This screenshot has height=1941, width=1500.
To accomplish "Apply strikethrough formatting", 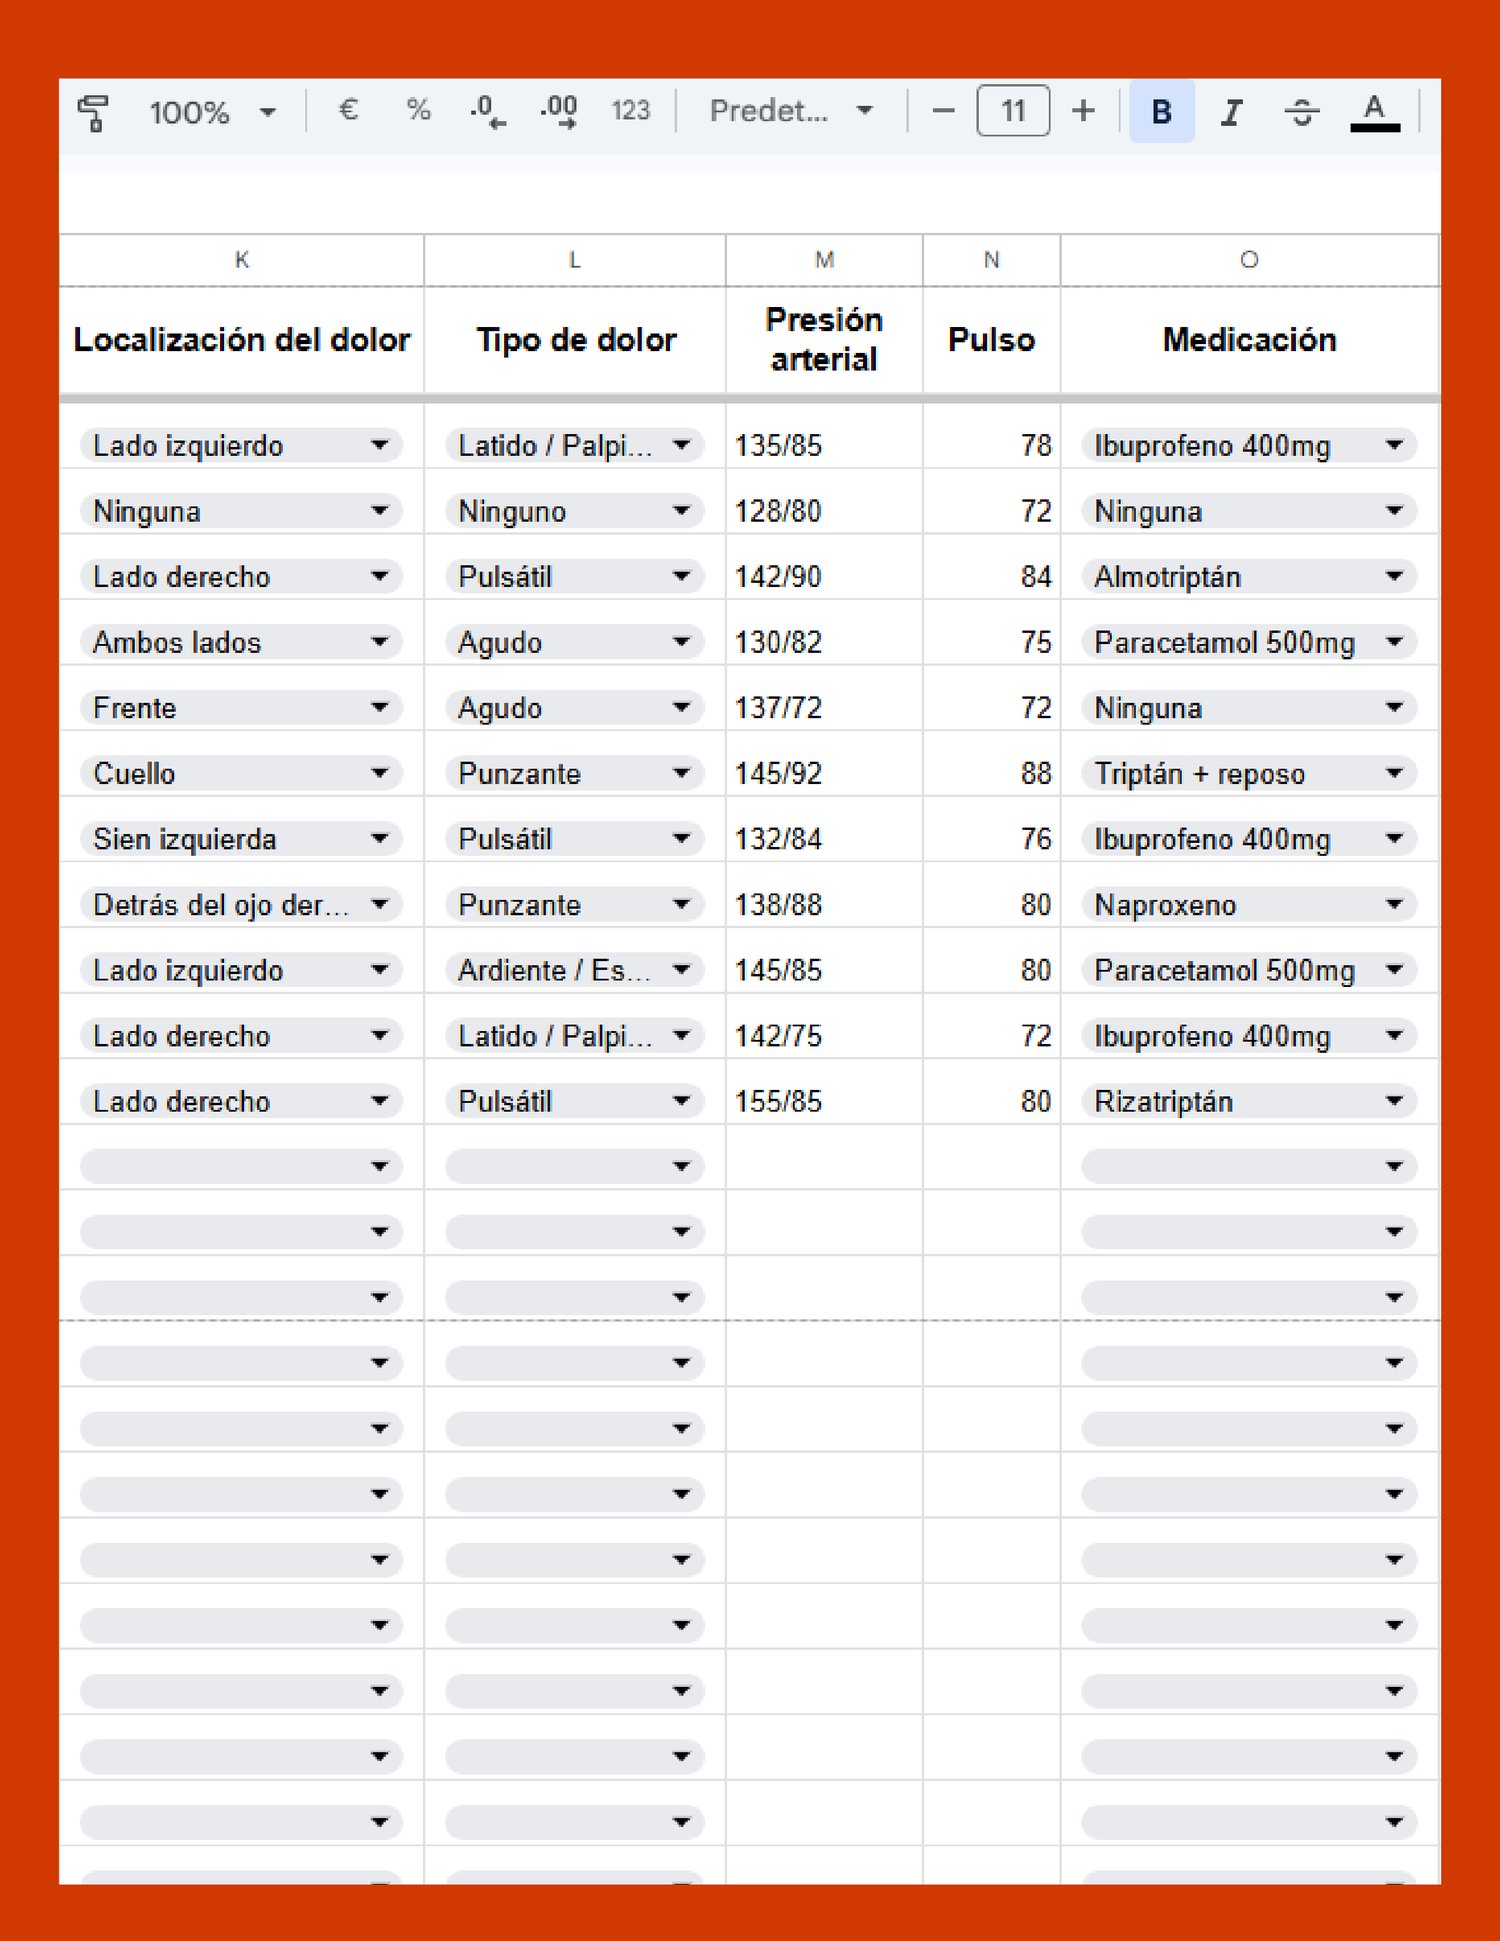I will coord(1302,111).
